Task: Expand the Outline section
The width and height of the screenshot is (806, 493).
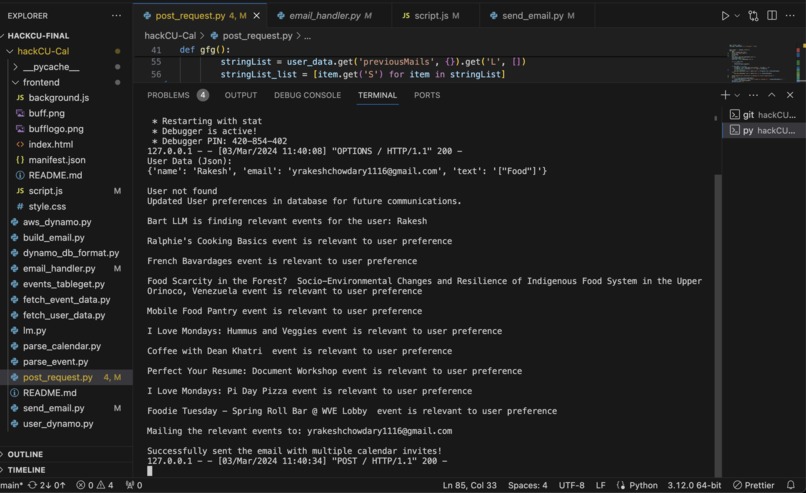Action: click(x=25, y=454)
